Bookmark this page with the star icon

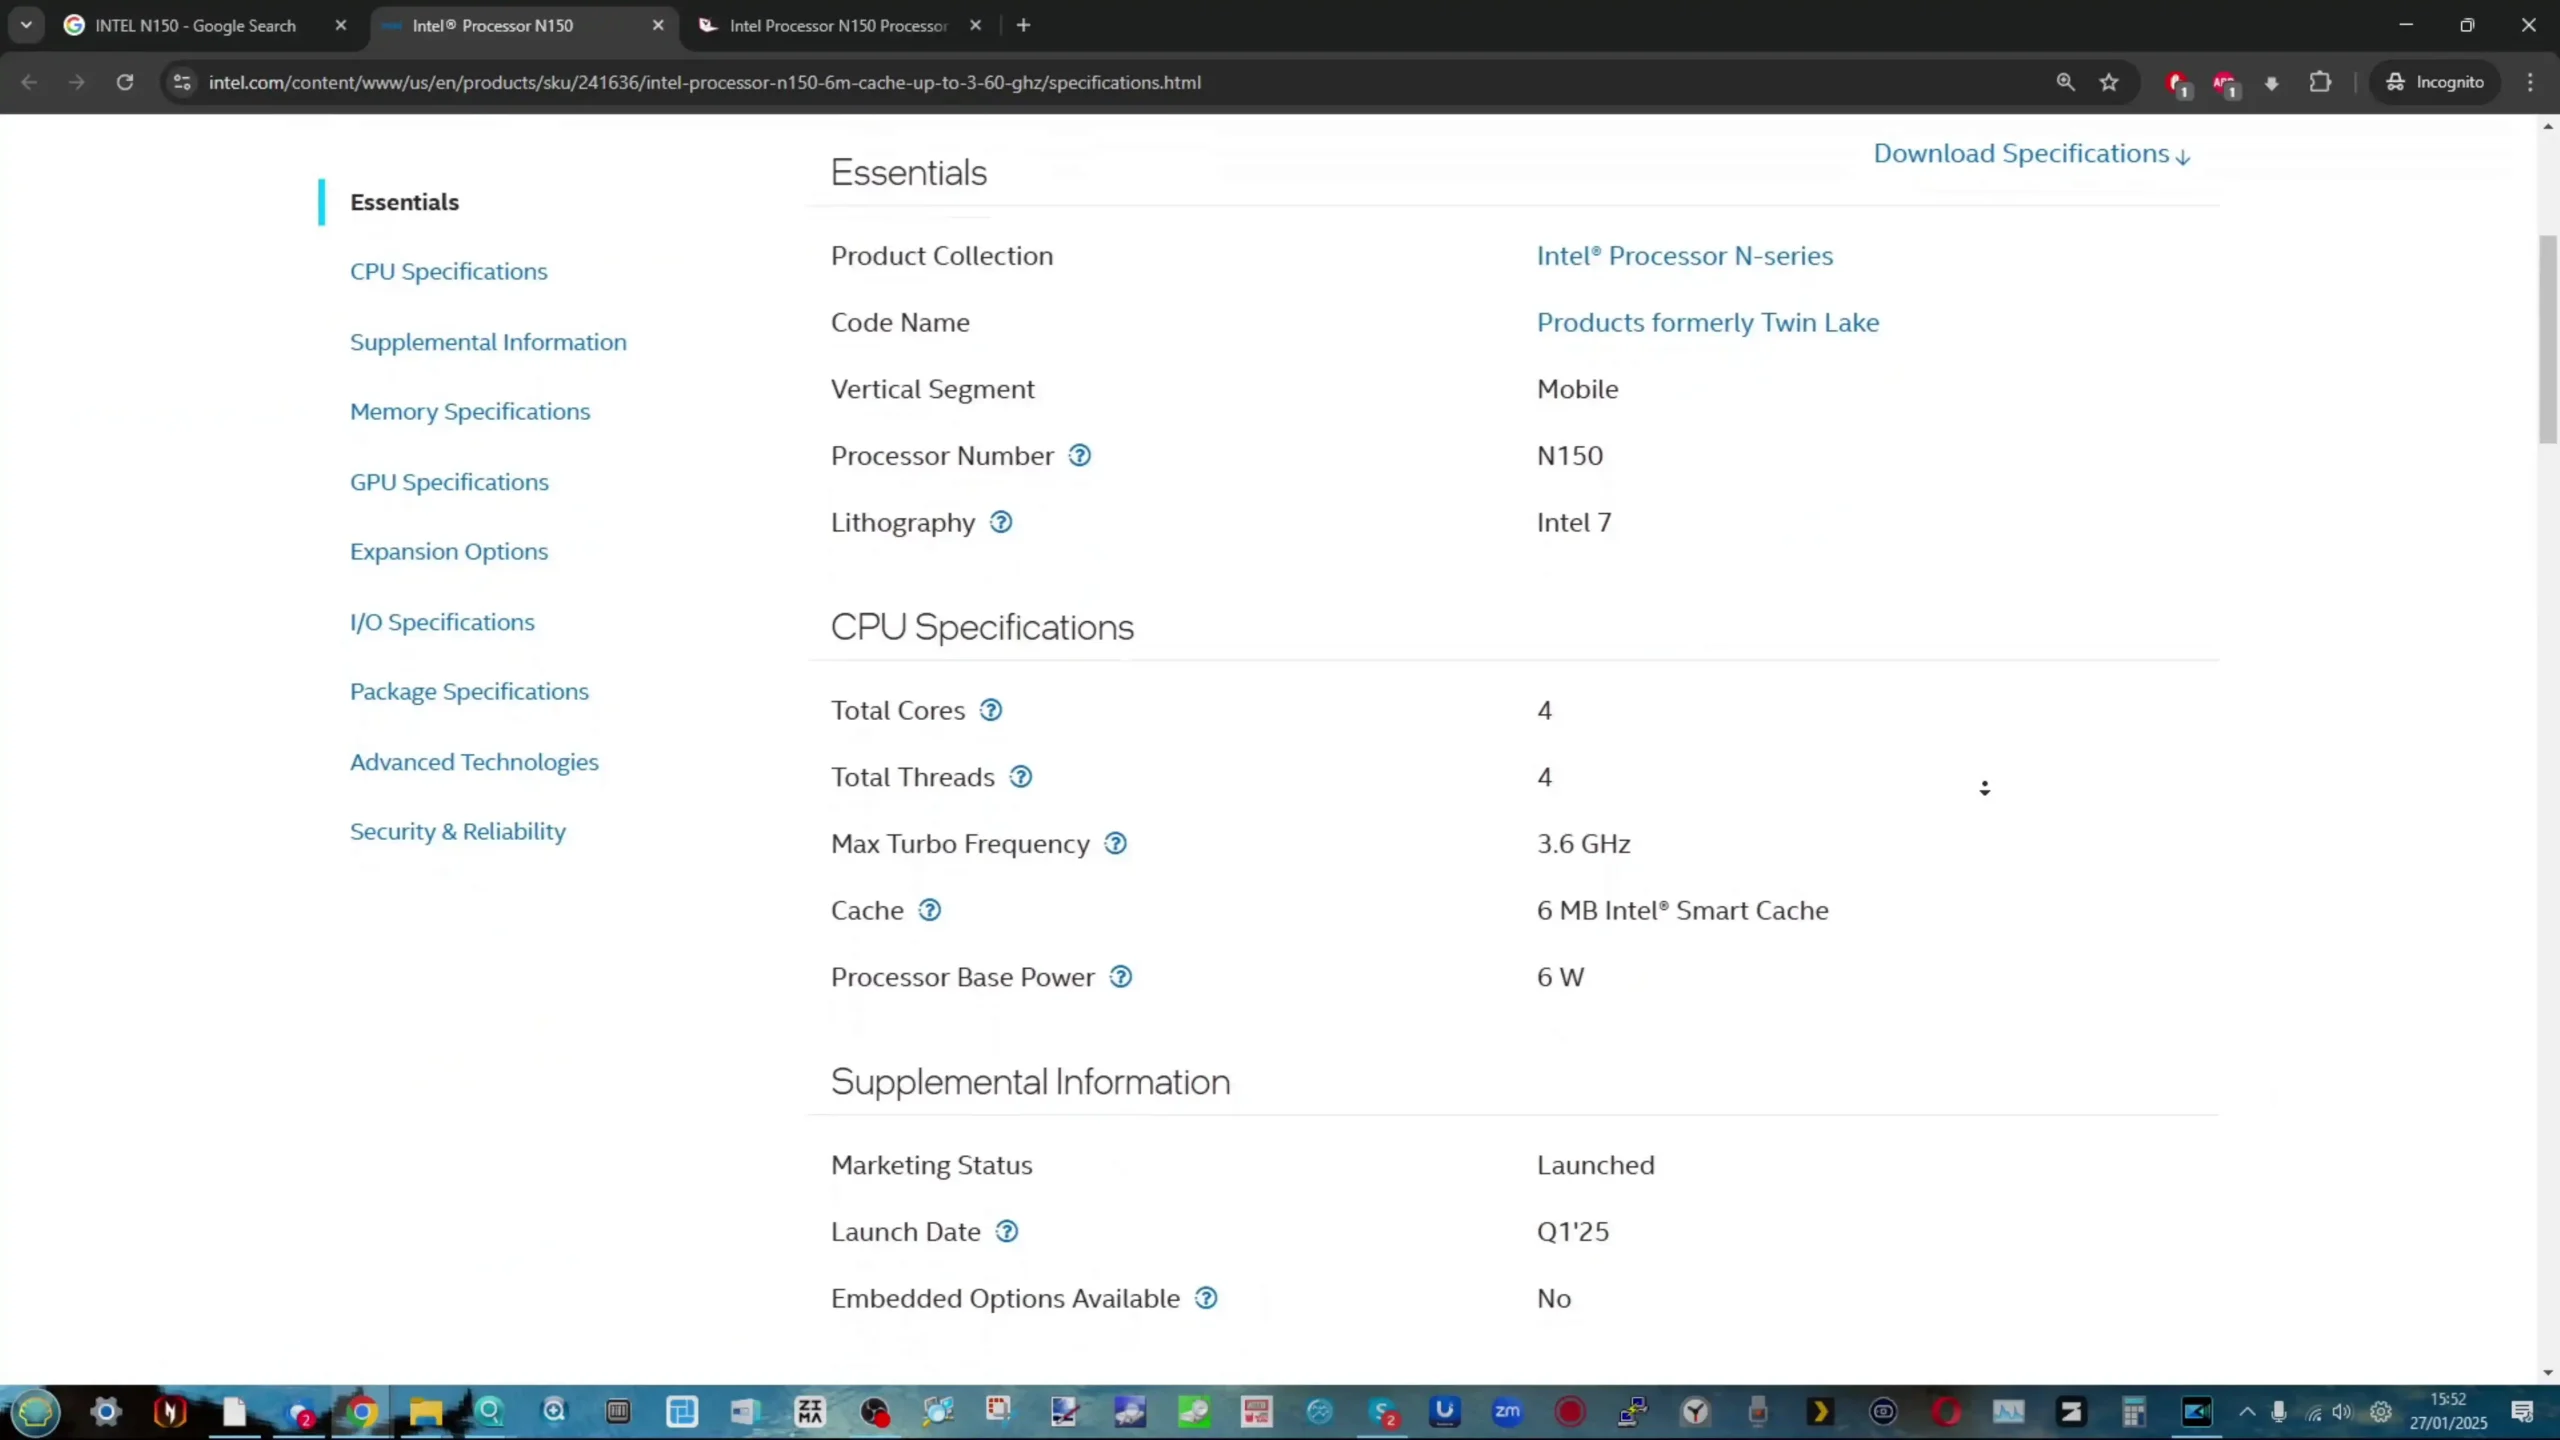(x=2109, y=82)
